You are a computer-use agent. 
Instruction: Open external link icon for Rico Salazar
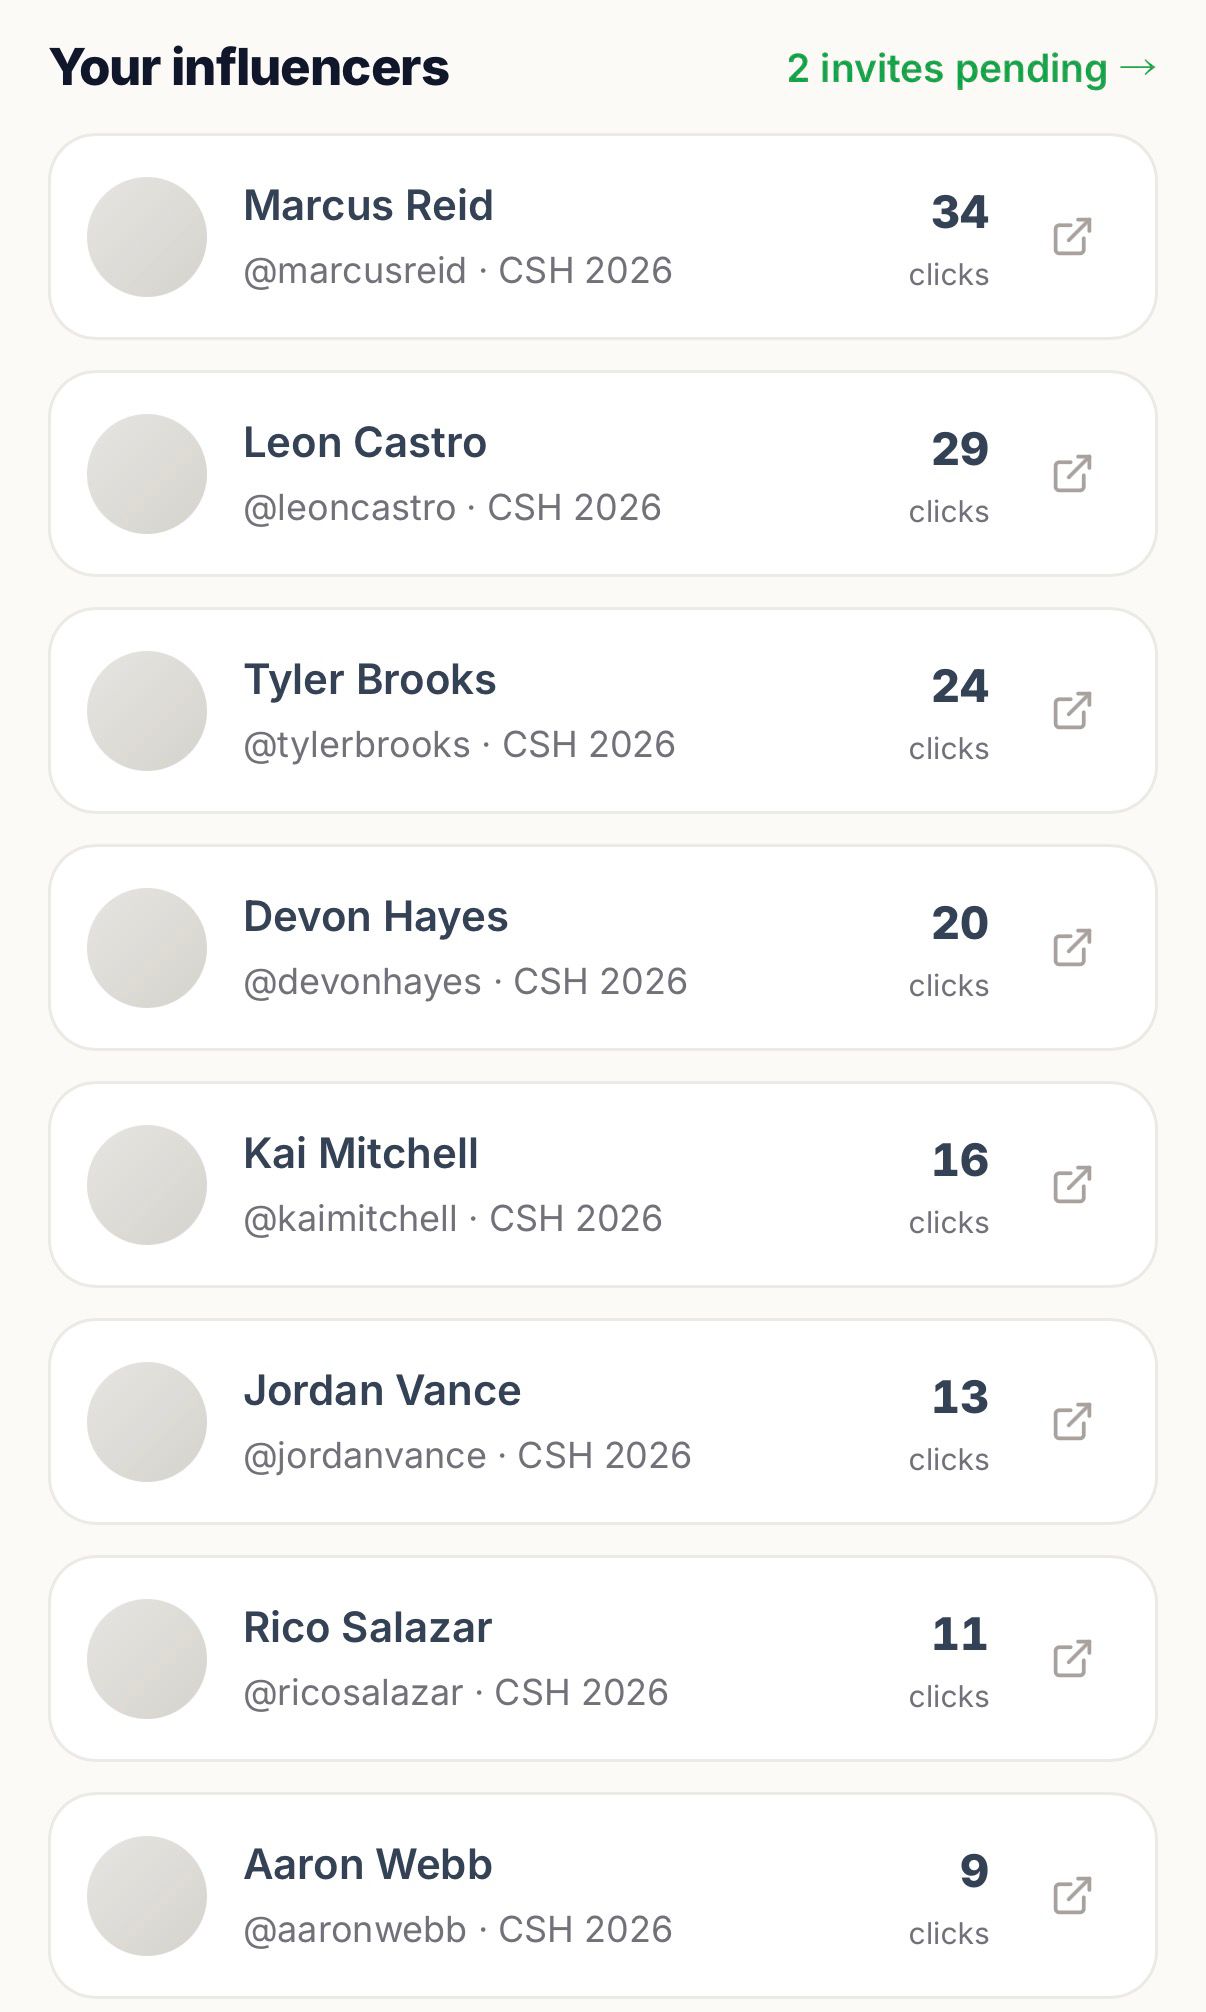pyautogui.click(x=1072, y=1659)
